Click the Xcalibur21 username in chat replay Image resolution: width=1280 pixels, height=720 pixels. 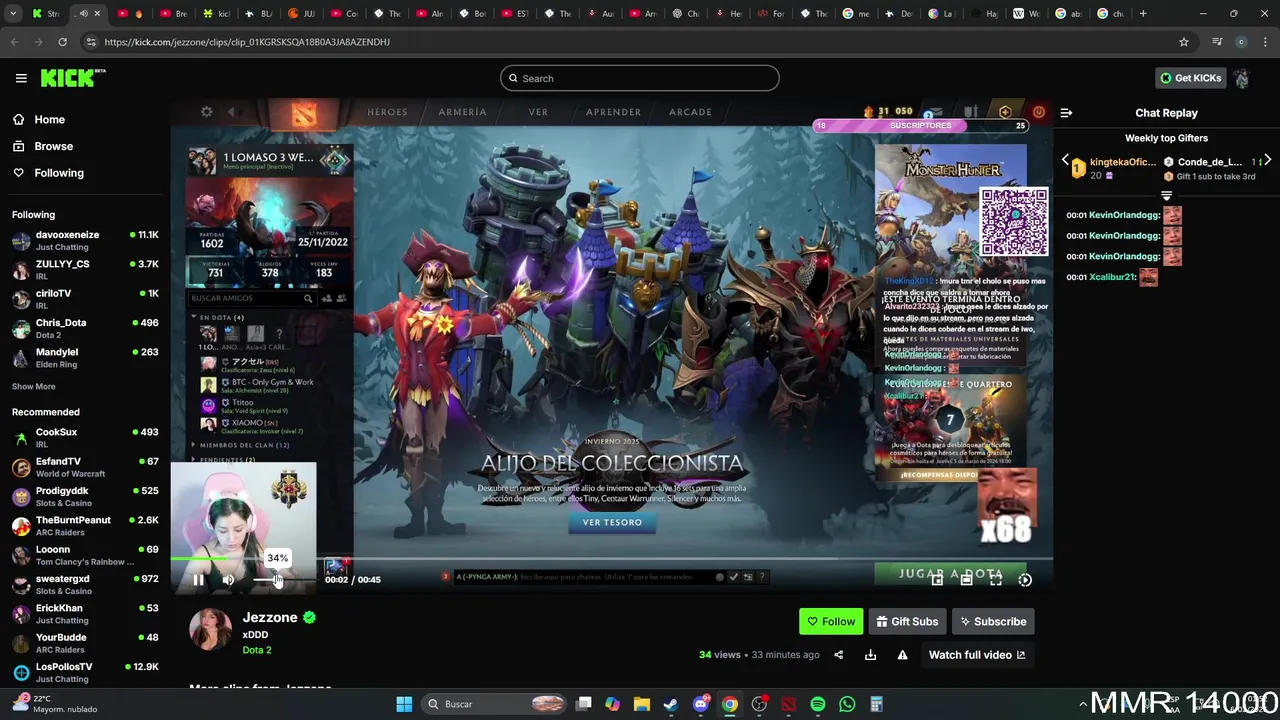1112,277
